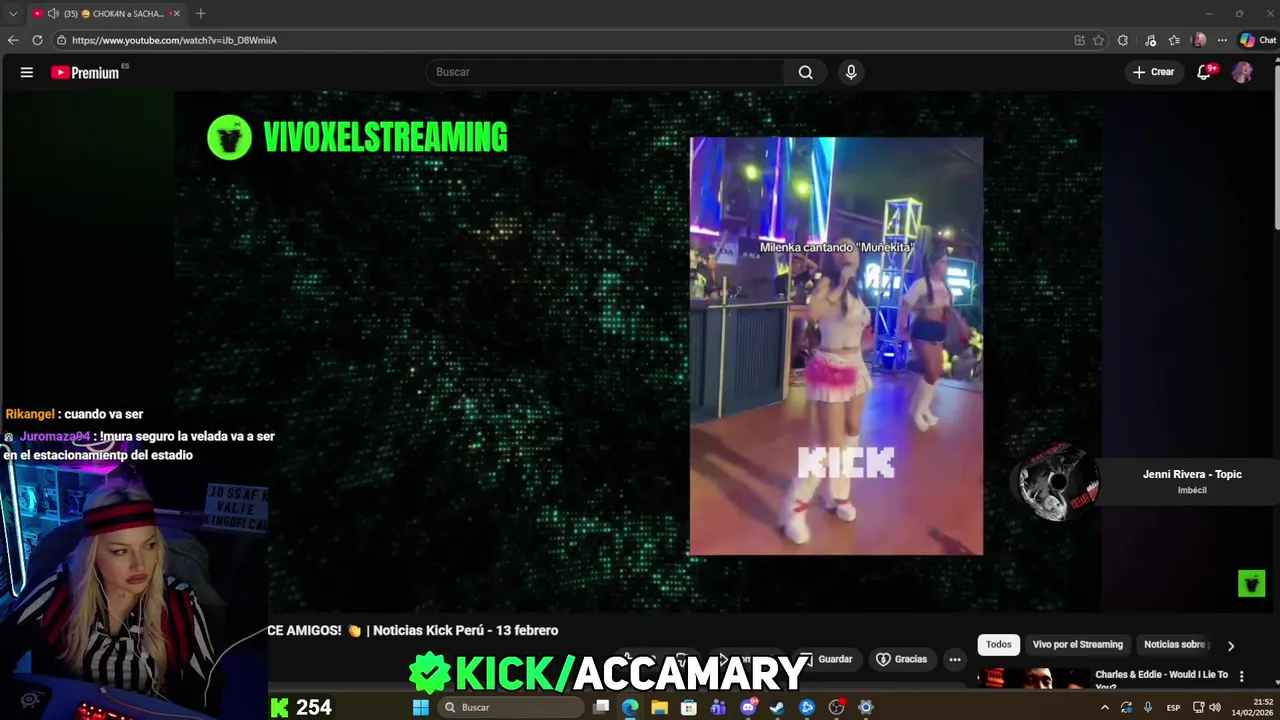Open the browser extensions puzzle icon
1280x720 pixels.
1123,40
